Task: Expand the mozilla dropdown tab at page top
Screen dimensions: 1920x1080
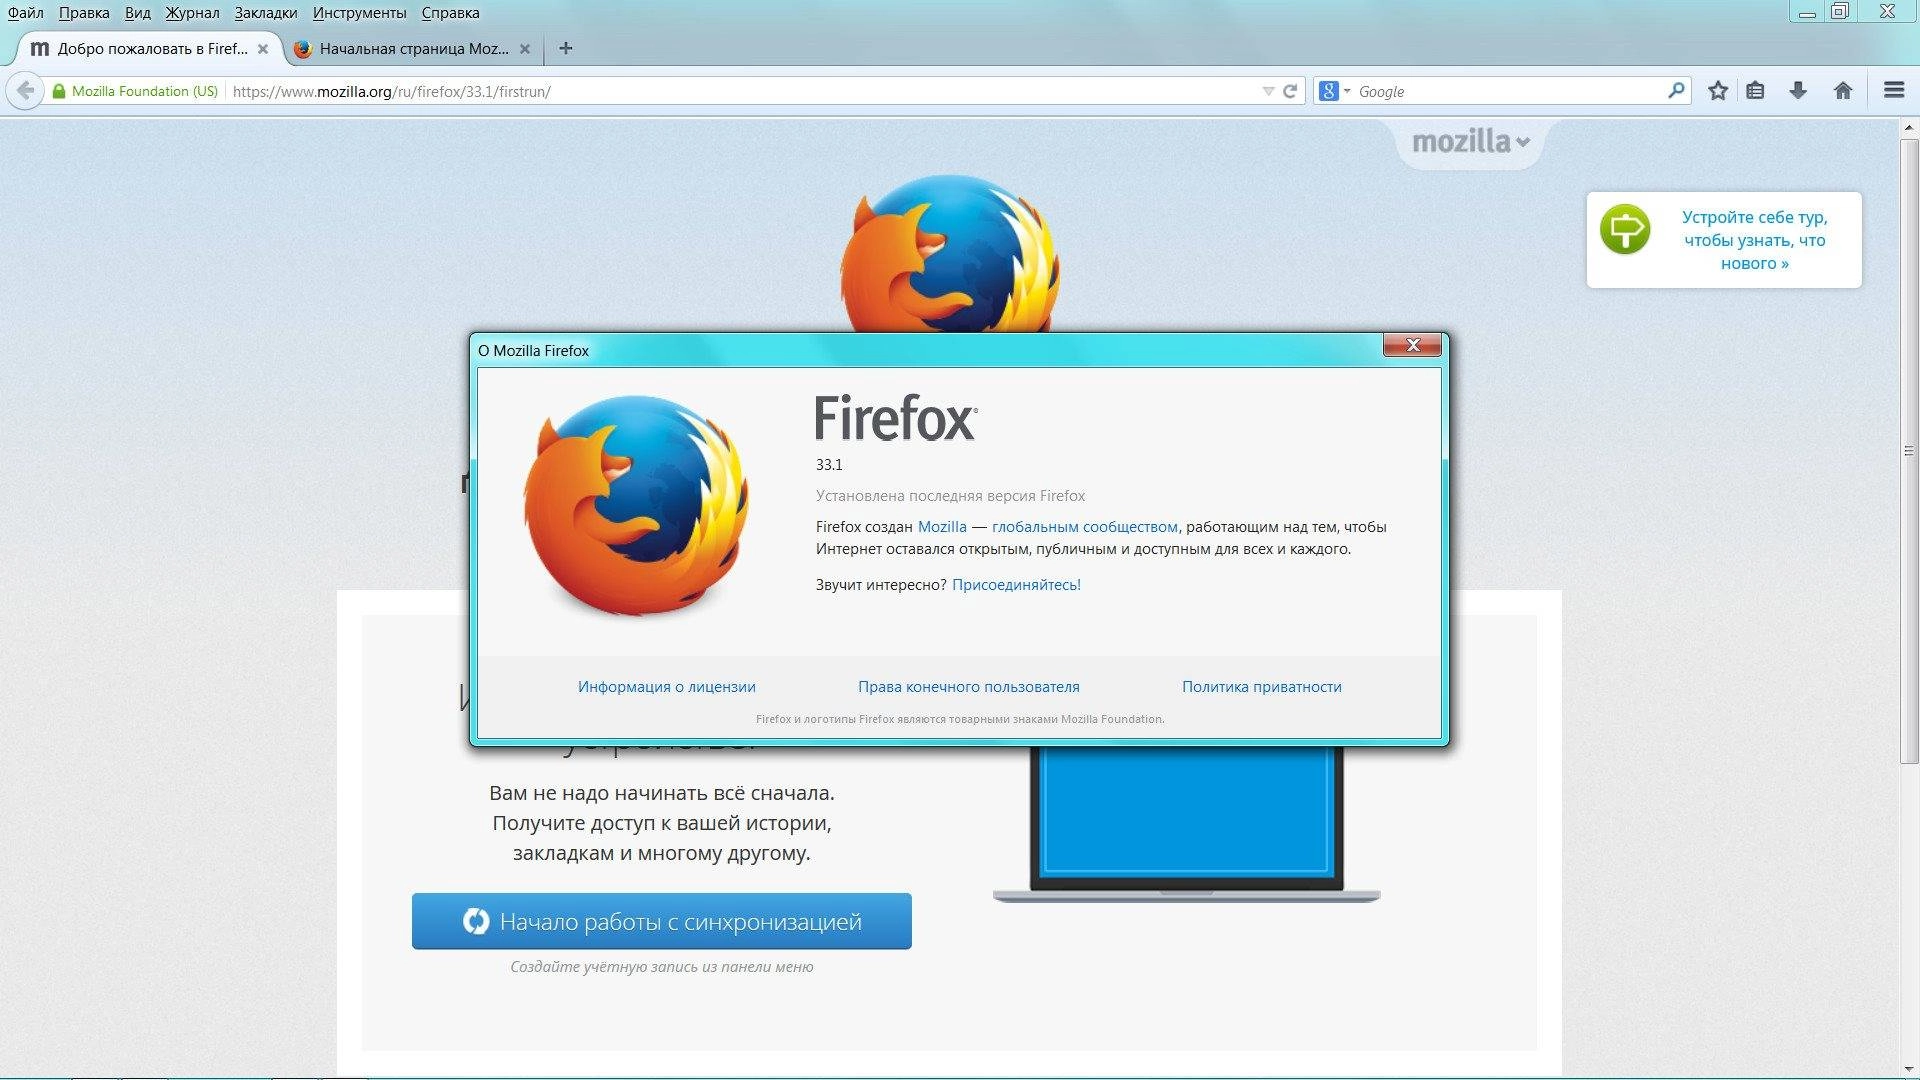Action: (1470, 142)
